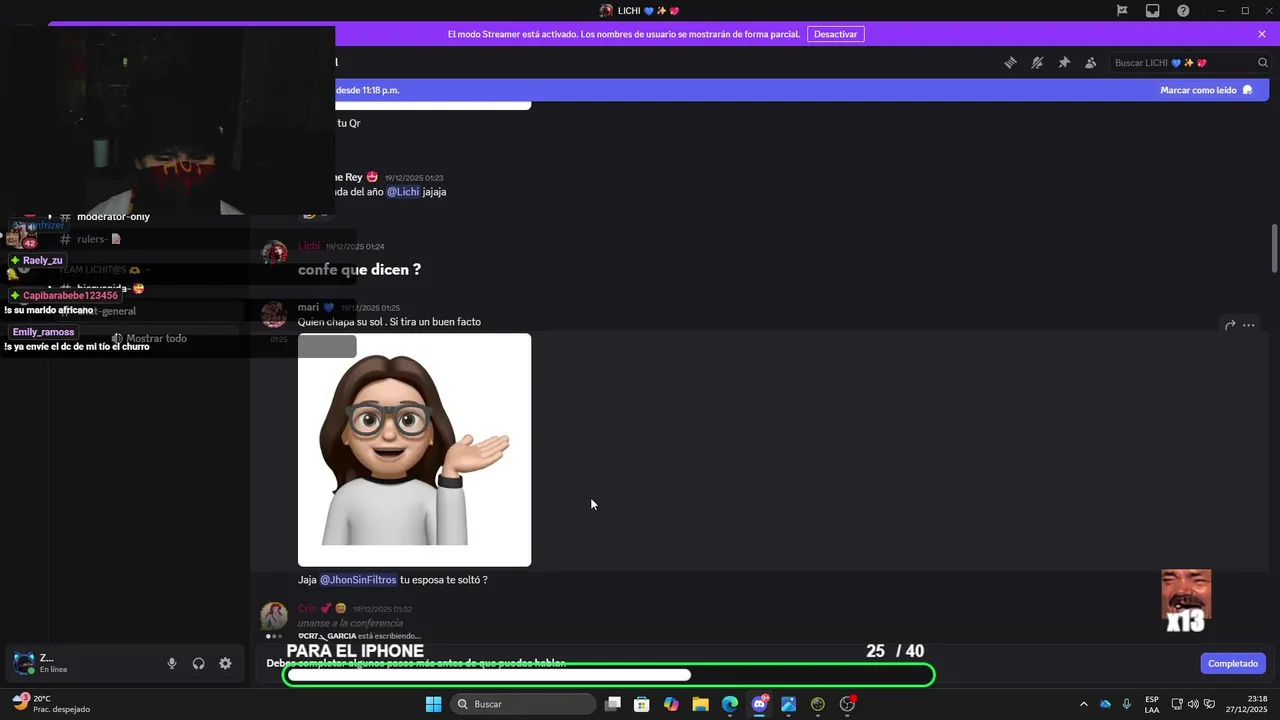Toggle the headphones deafen icon
Viewport: 1280px width, 720px height.
tap(199, 663)
